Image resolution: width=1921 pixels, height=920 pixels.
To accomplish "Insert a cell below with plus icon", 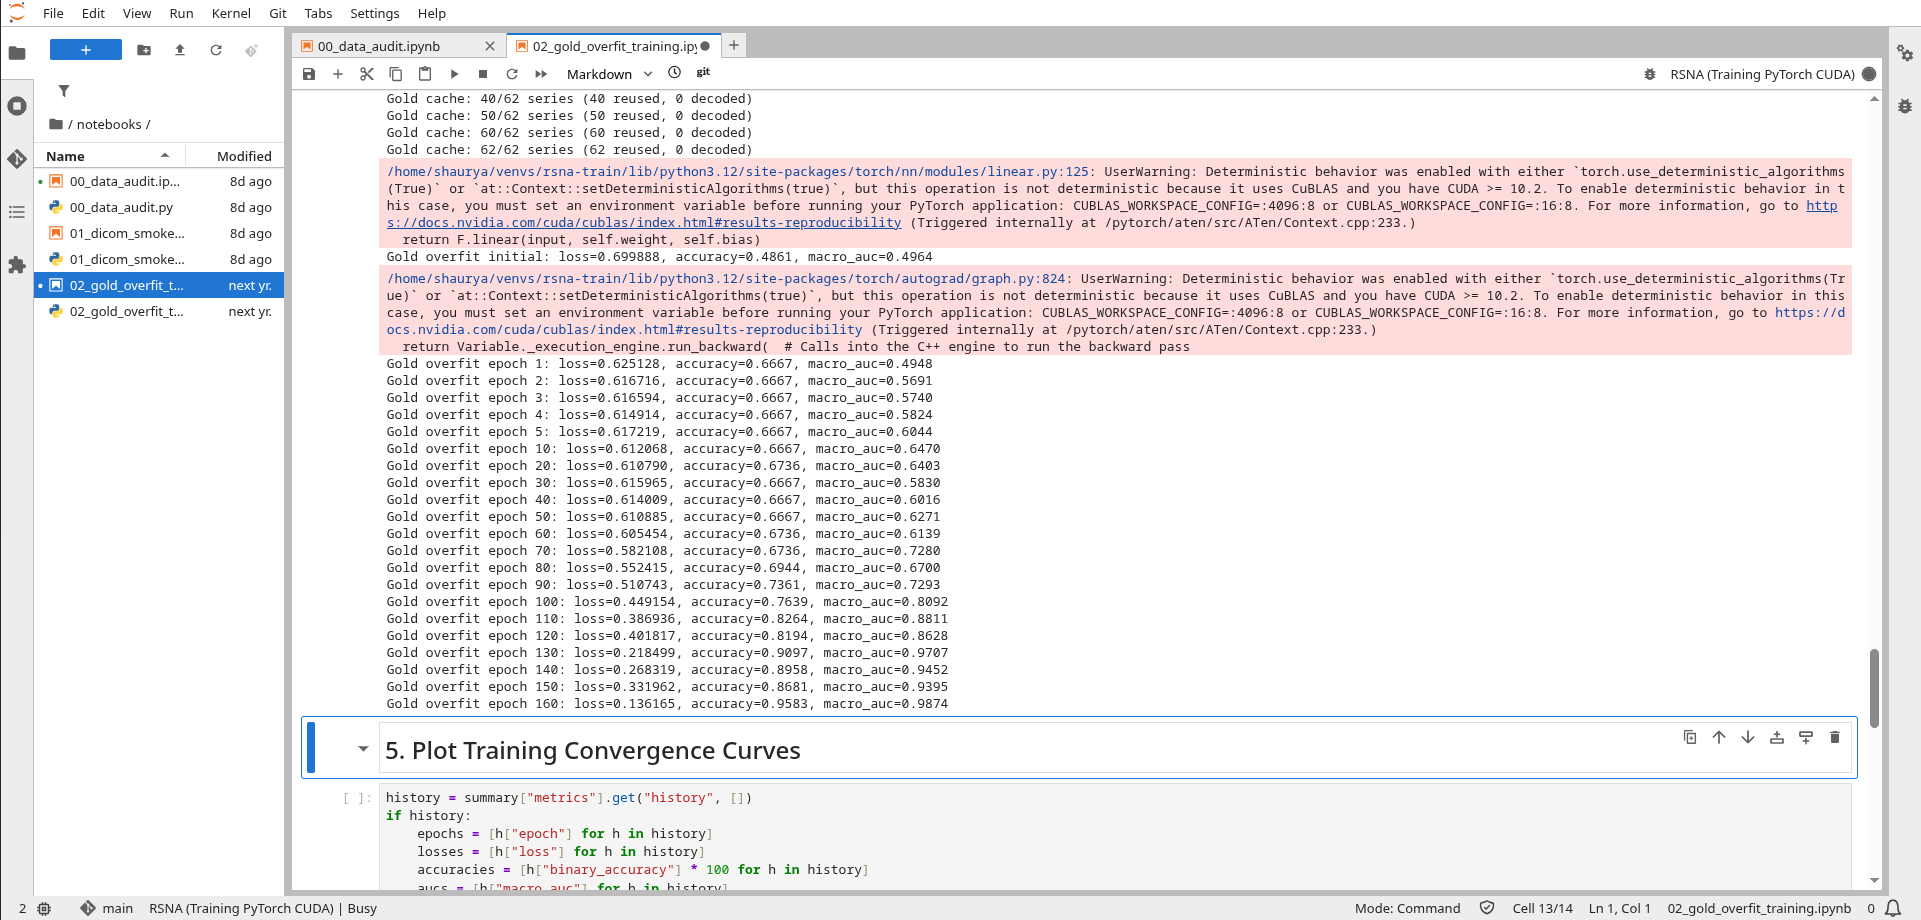I will pyautogui.click(x=338, y=74).
